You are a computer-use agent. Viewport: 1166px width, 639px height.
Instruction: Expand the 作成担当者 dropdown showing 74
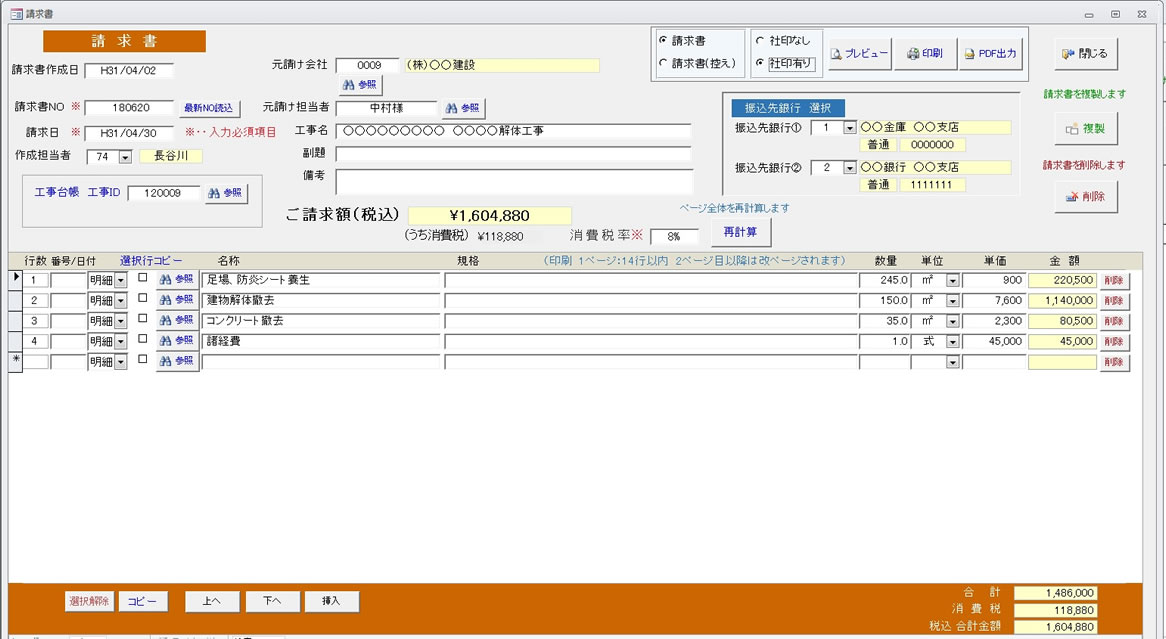[x=125, y=157]
